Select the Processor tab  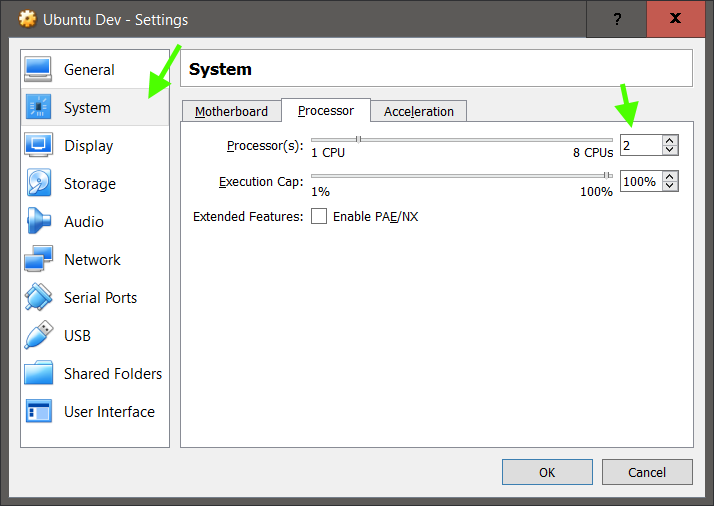click(326, 110)
